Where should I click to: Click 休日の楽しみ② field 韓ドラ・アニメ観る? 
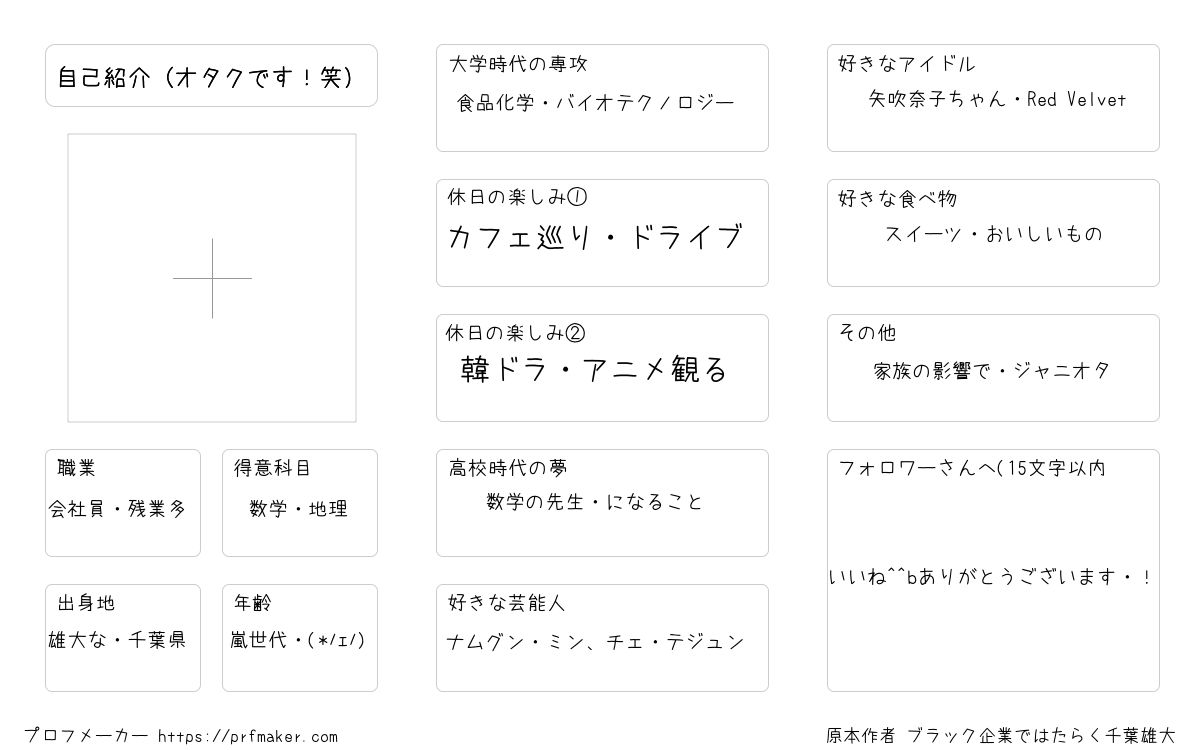click(602, 368)
